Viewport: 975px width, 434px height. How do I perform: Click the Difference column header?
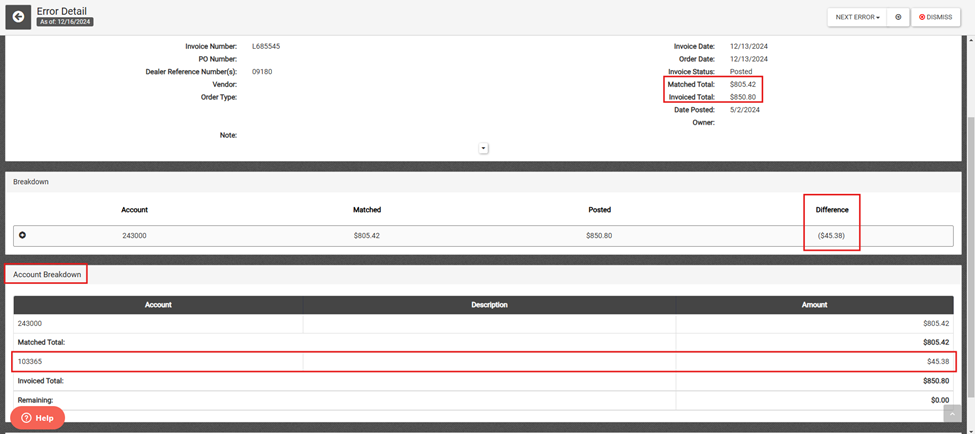coord(832,210)
